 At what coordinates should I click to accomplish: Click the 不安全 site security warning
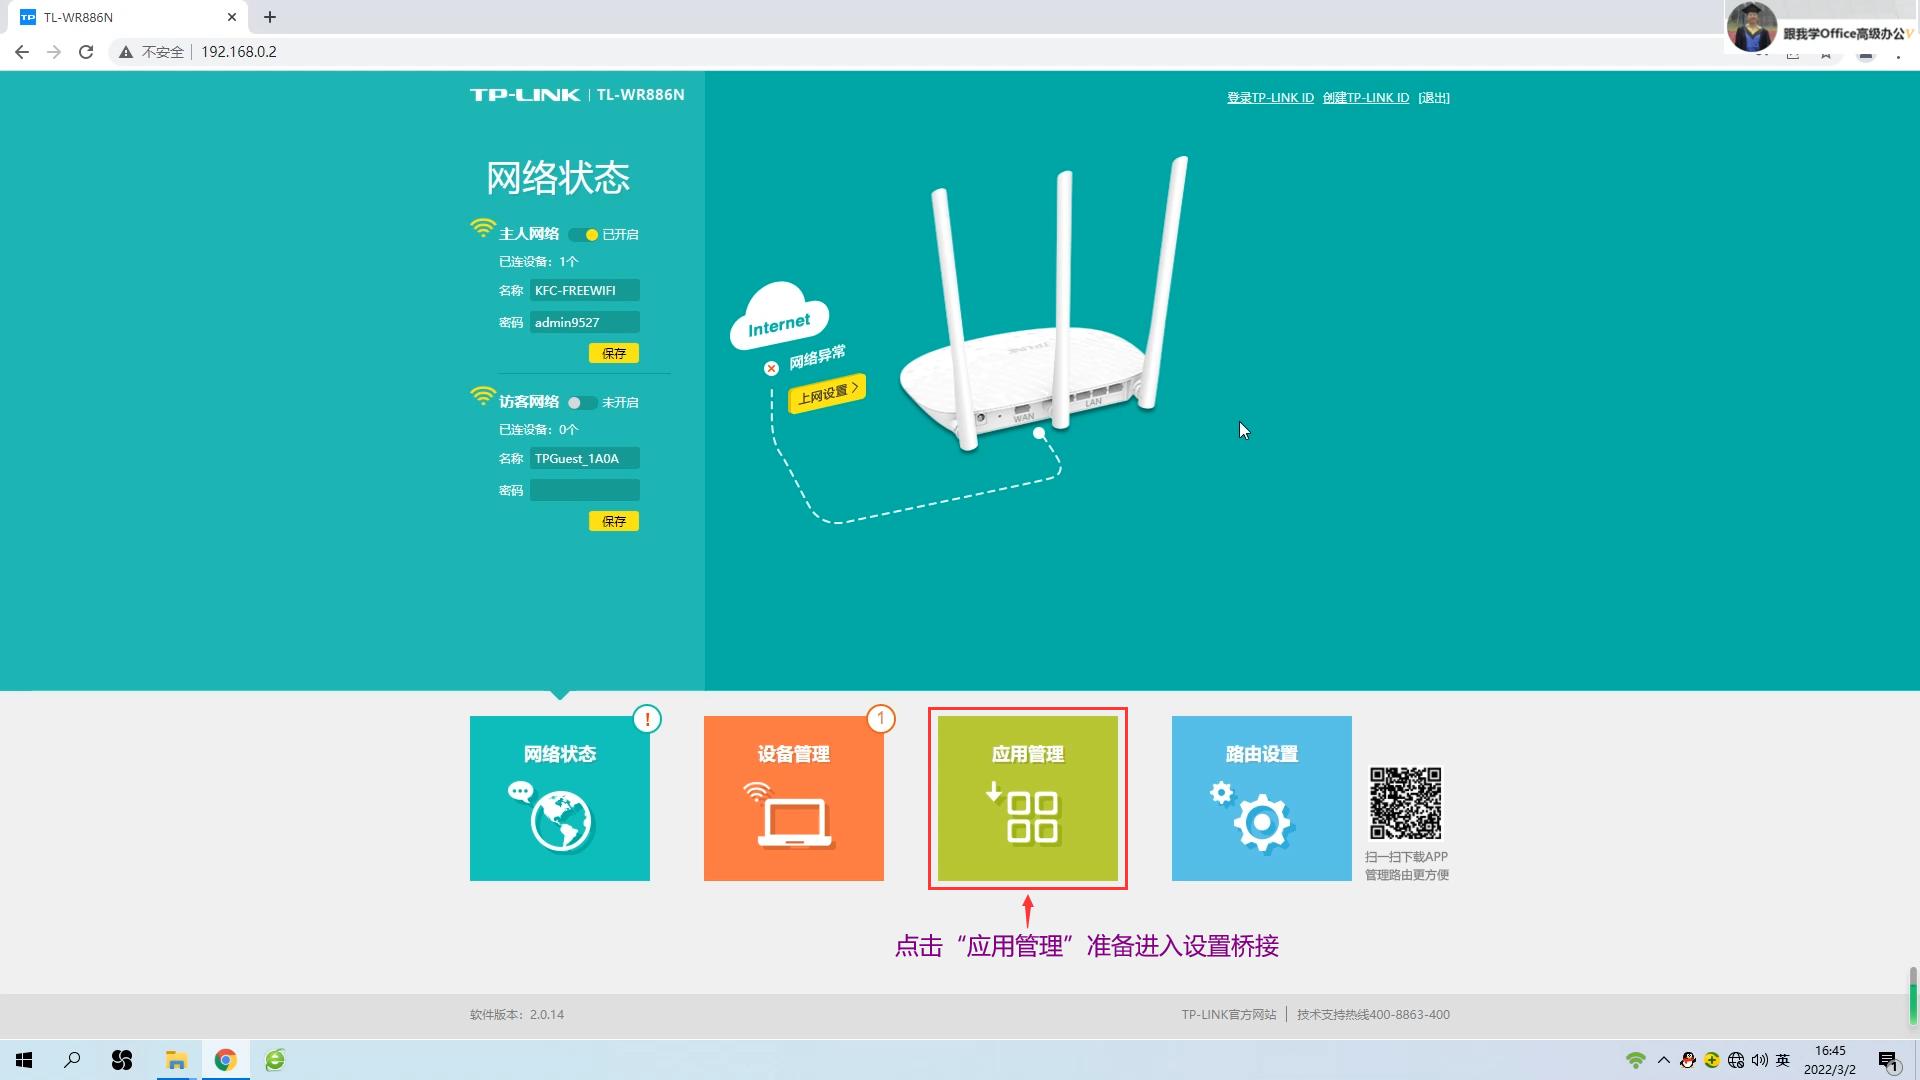(152, 52)
